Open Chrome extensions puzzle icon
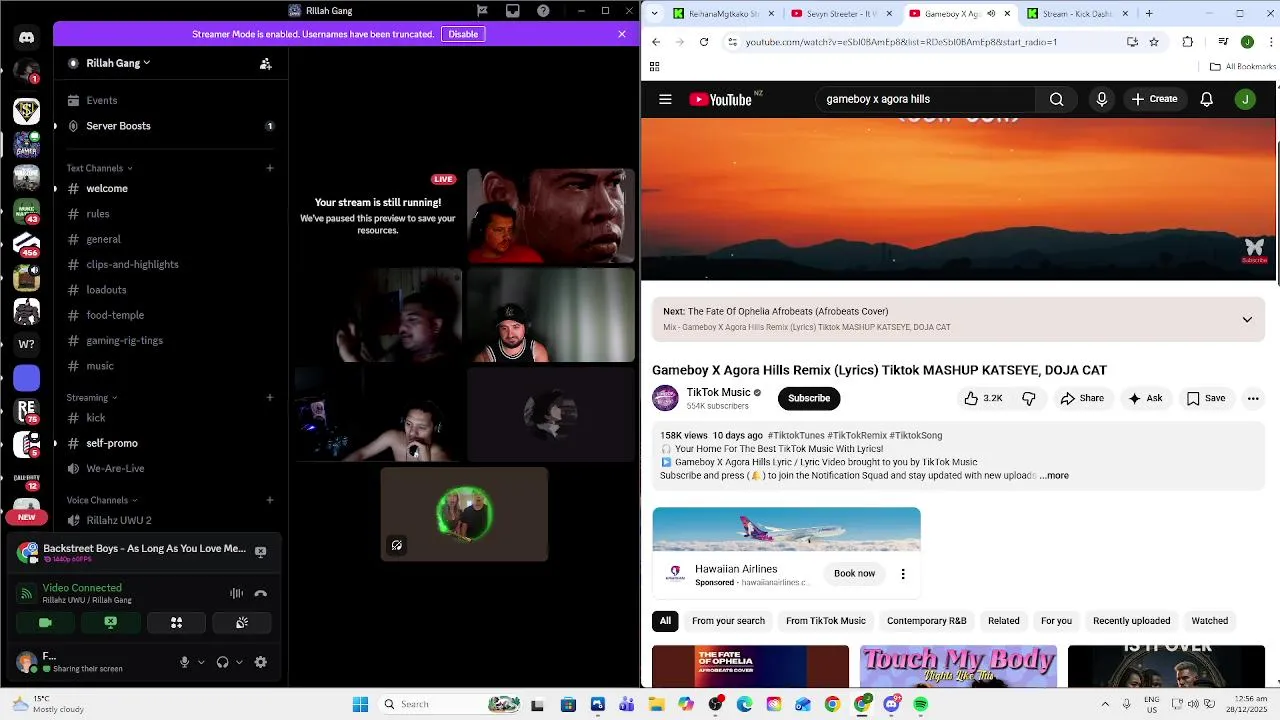The height and width of the screenshot is (720, 1280). pos(1188,42)
